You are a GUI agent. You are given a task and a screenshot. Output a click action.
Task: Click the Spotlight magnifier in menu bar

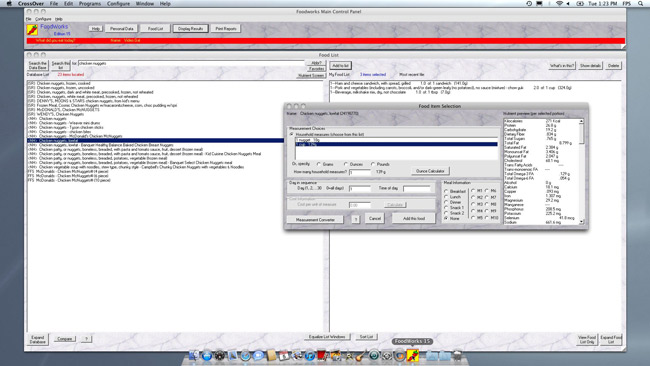click(x=641, y=3)
